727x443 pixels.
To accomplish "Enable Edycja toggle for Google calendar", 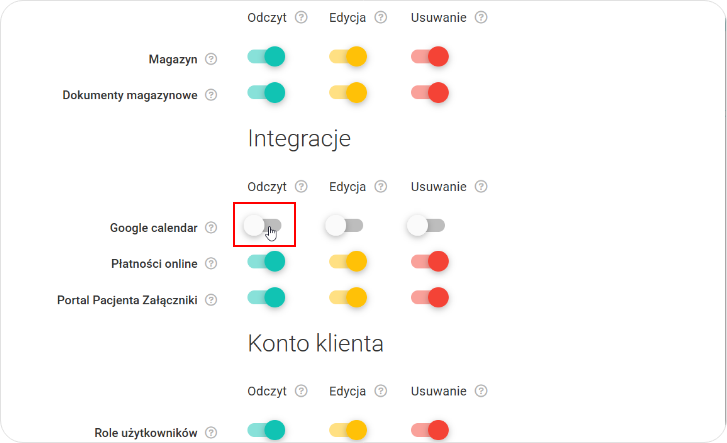I will click(x=345, y=226).
